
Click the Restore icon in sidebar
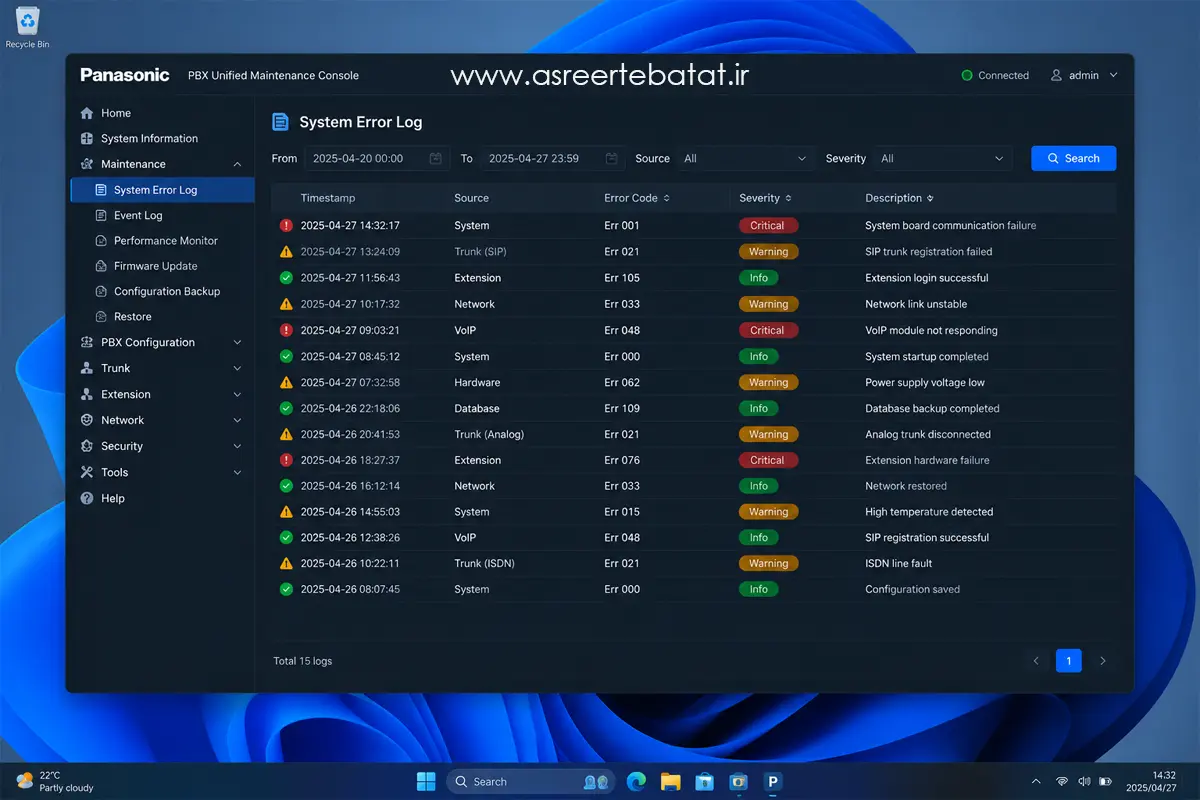(x=100, y=317)
